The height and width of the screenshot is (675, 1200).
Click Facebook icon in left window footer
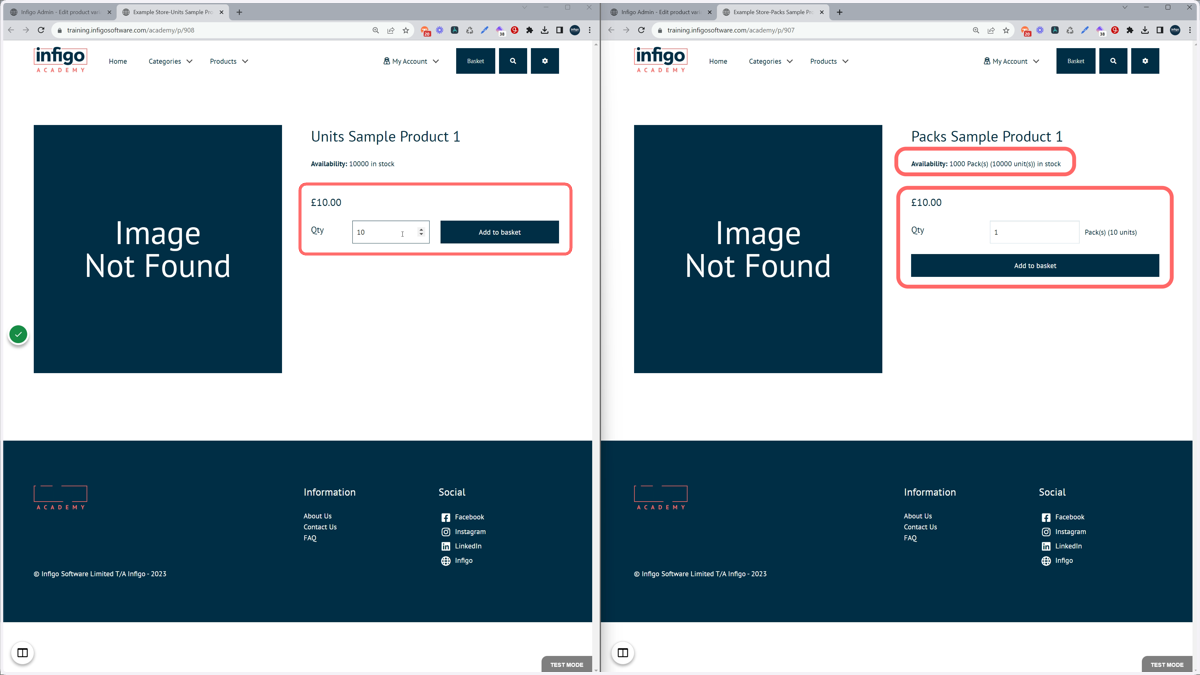pyautogui.click(x=446, y=517)
